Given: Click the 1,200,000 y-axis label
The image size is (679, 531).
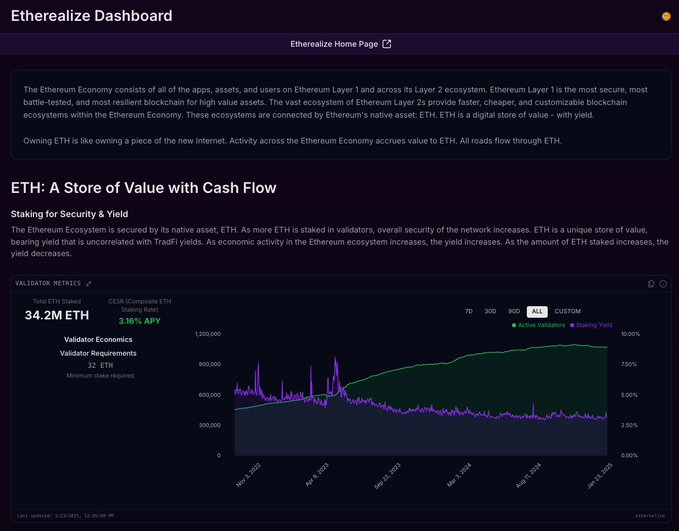Looking at the screenshot, I should (208, 334).
